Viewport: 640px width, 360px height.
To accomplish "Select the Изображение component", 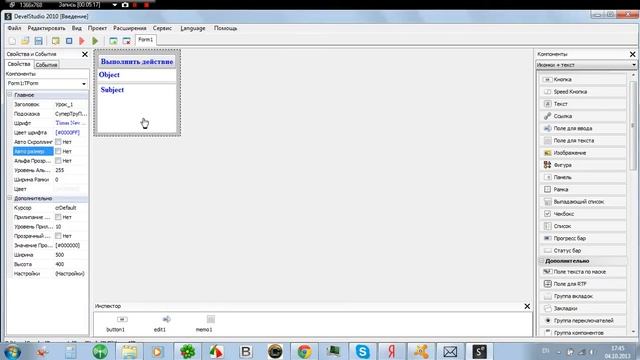I will 583,153.
